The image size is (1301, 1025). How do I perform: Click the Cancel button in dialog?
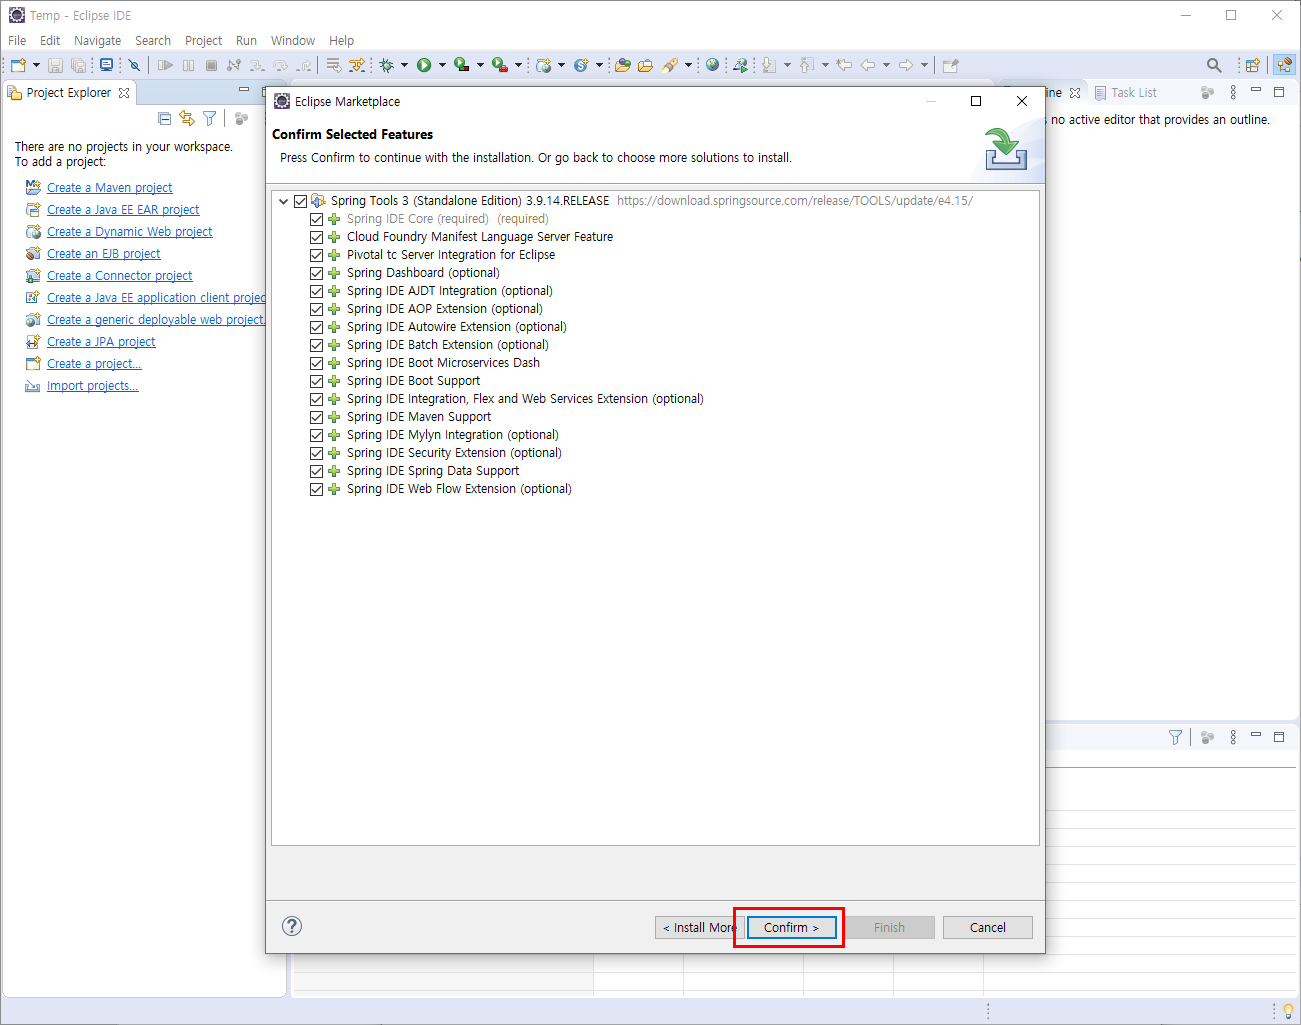coord(988,927)
